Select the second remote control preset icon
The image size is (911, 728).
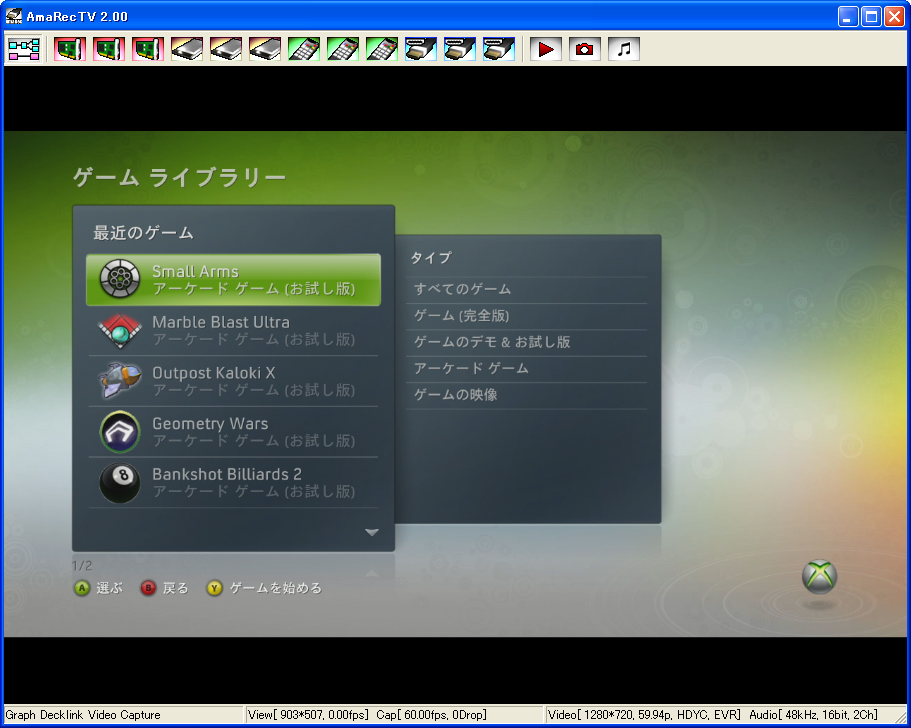pos(343,49)
